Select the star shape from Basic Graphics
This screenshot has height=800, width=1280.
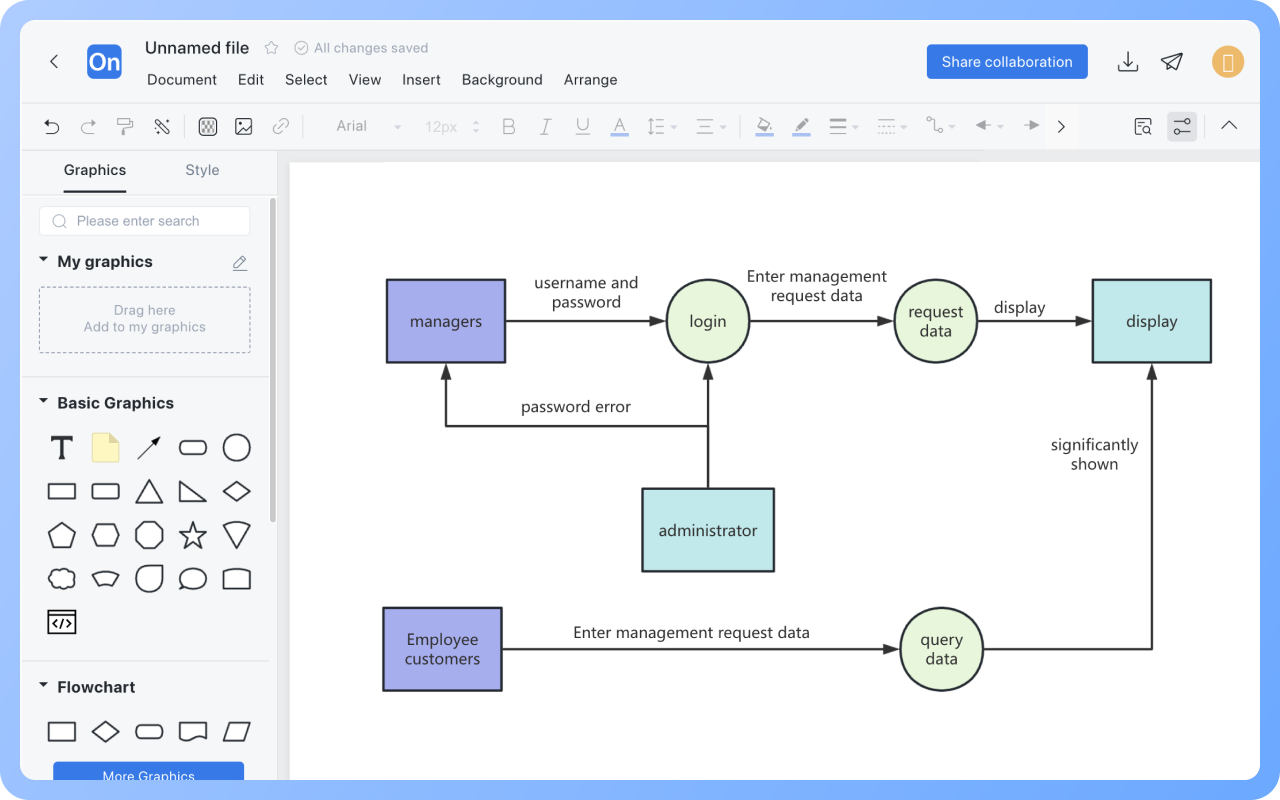192,535
